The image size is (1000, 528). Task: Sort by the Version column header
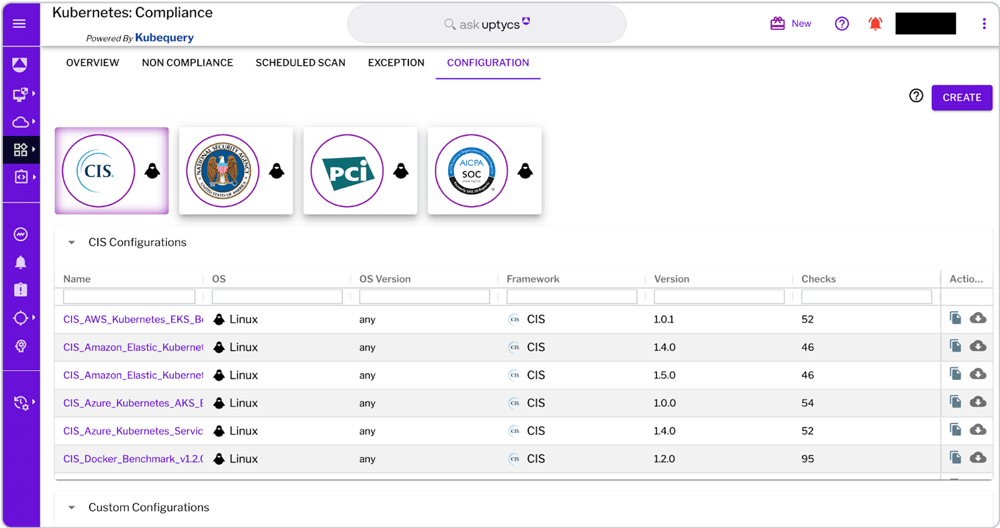672,279
